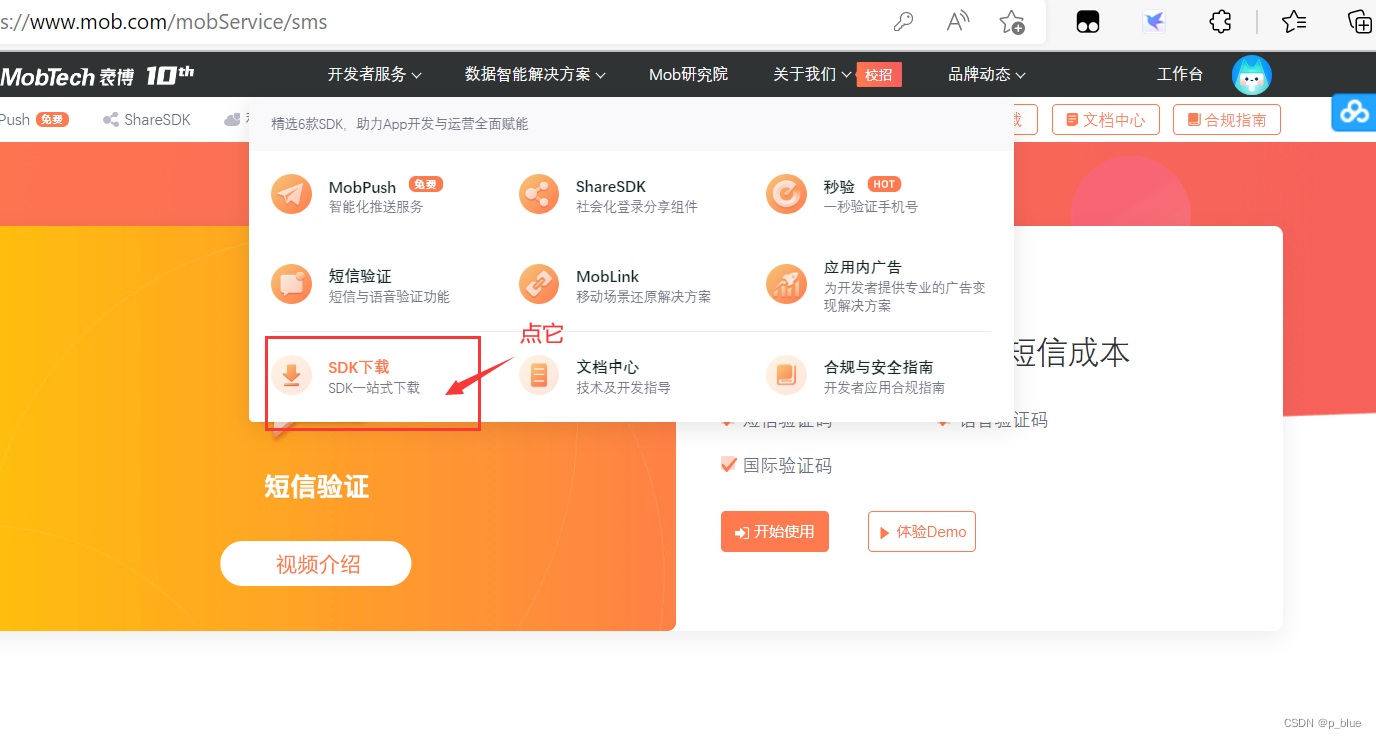Click the 精选6款SDK dropdown header text
This screenshot has height=738, width=1376.
coord(400,124)
